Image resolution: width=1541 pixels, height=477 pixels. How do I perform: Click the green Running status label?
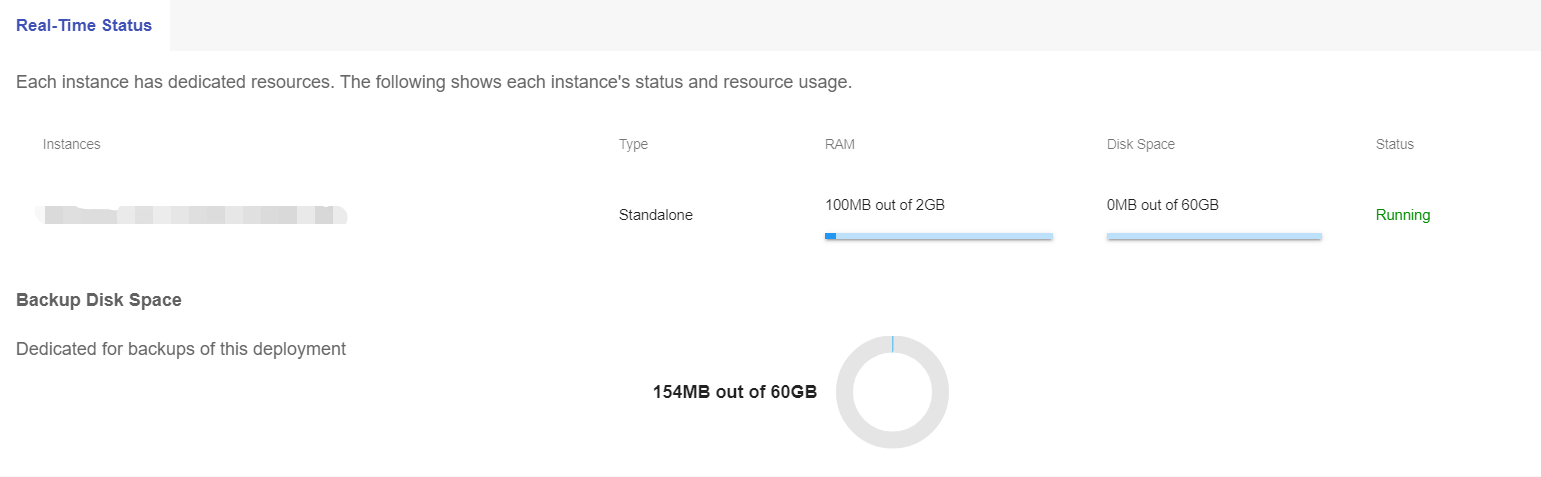click(1403, 215)
